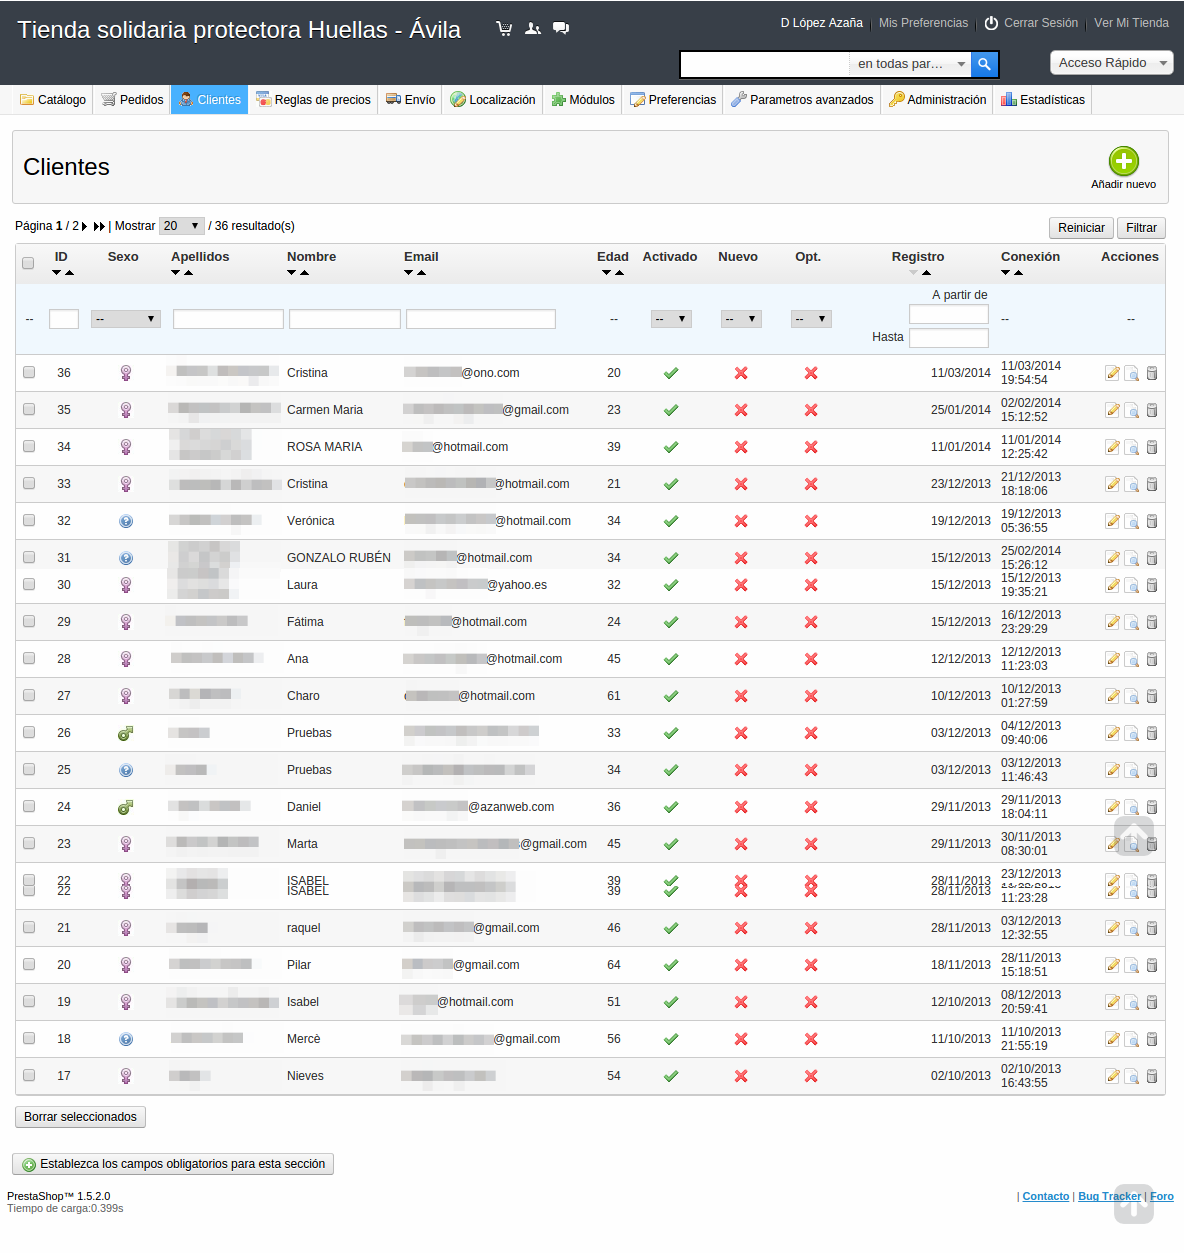Click the Cerrar Sesión link
Viewport: 1187px width, 1253px height.
click(x=1040, y=23)
